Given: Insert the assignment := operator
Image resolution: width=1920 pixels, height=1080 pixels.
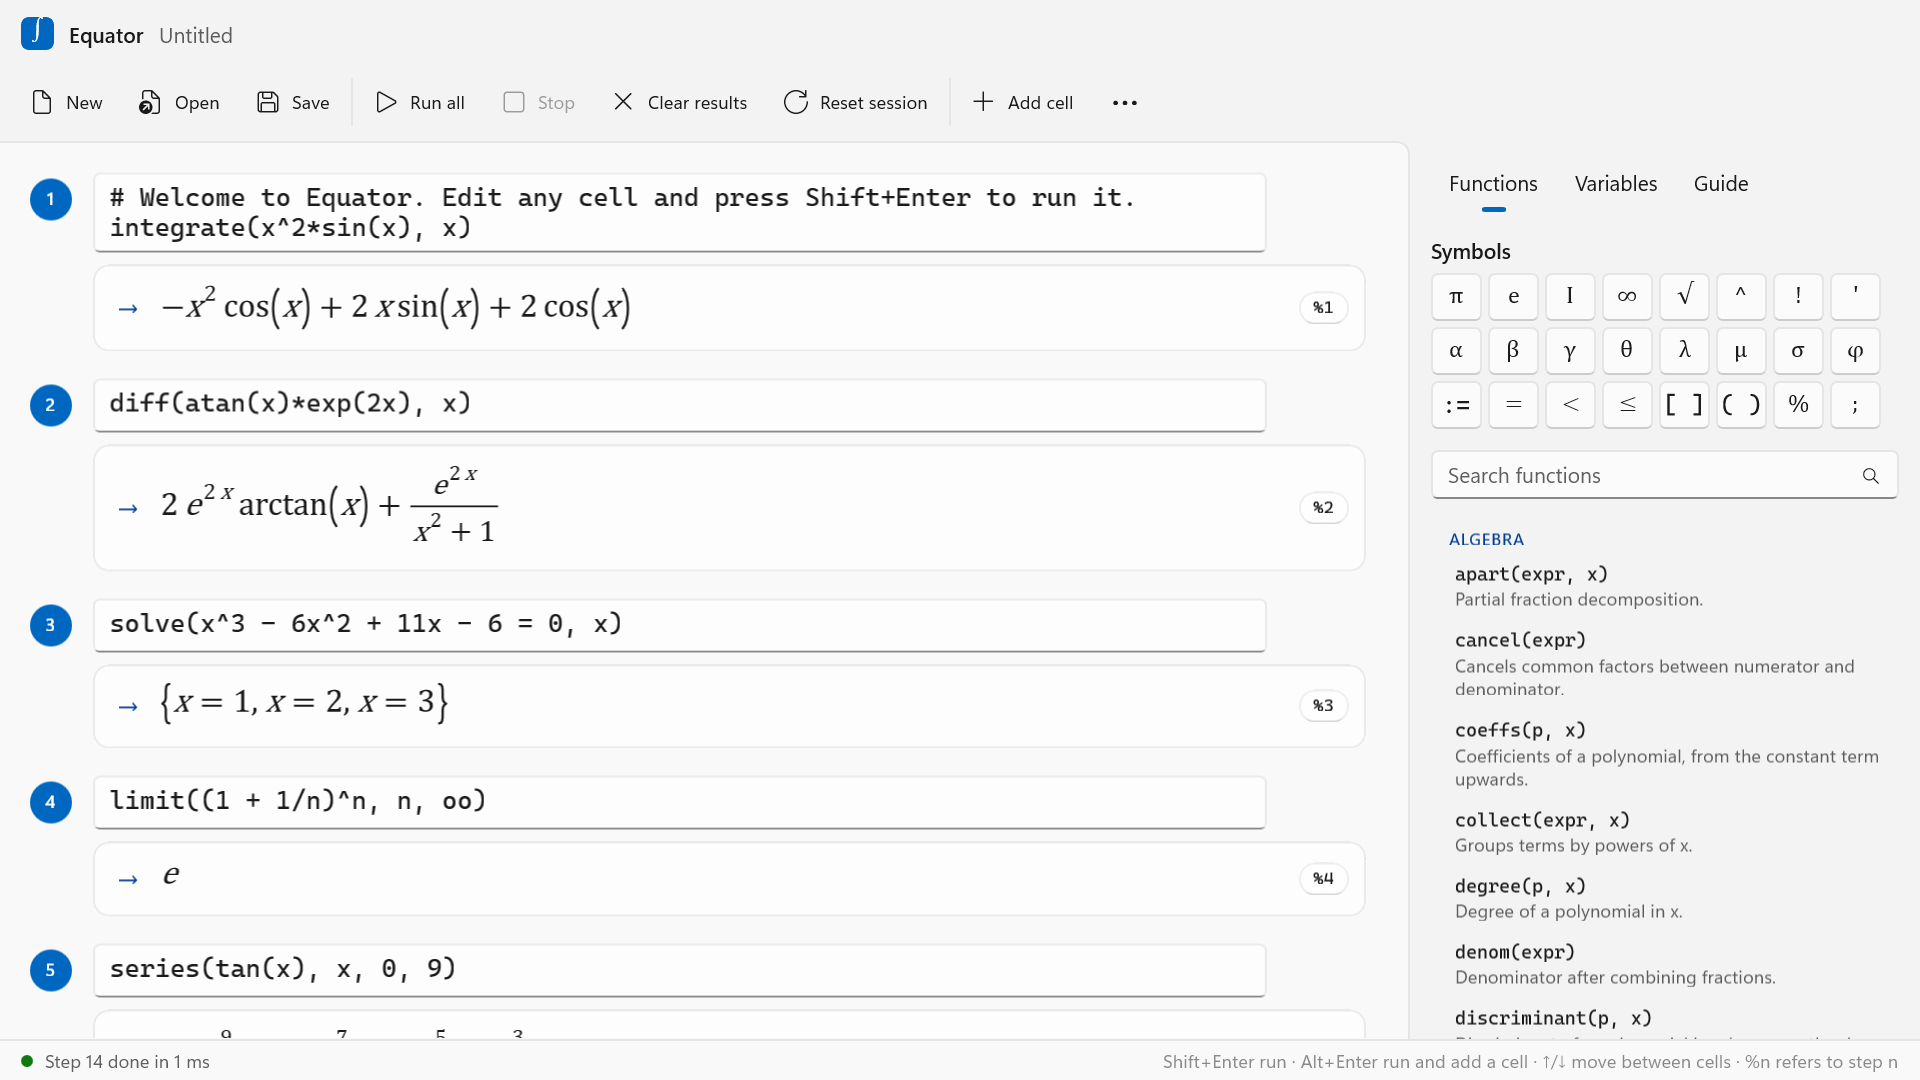Looking at the screenshot, I should [x=1456, y=405].
